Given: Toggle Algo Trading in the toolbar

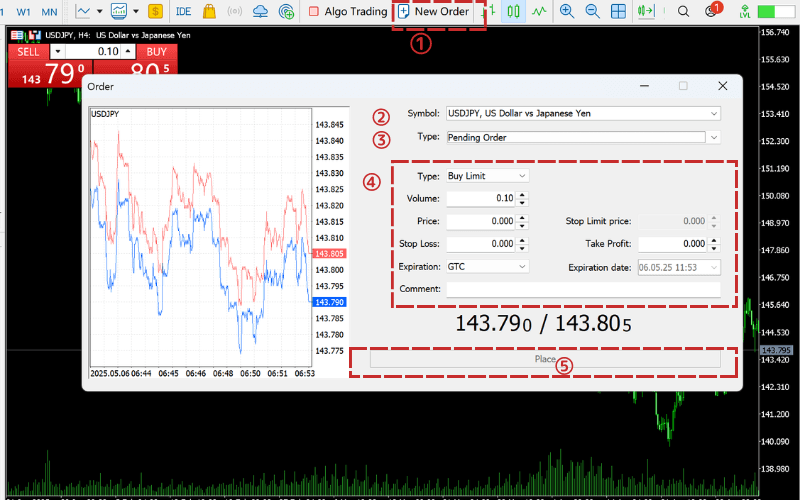Looking at the screenshot, I should (x=347, y=12).
